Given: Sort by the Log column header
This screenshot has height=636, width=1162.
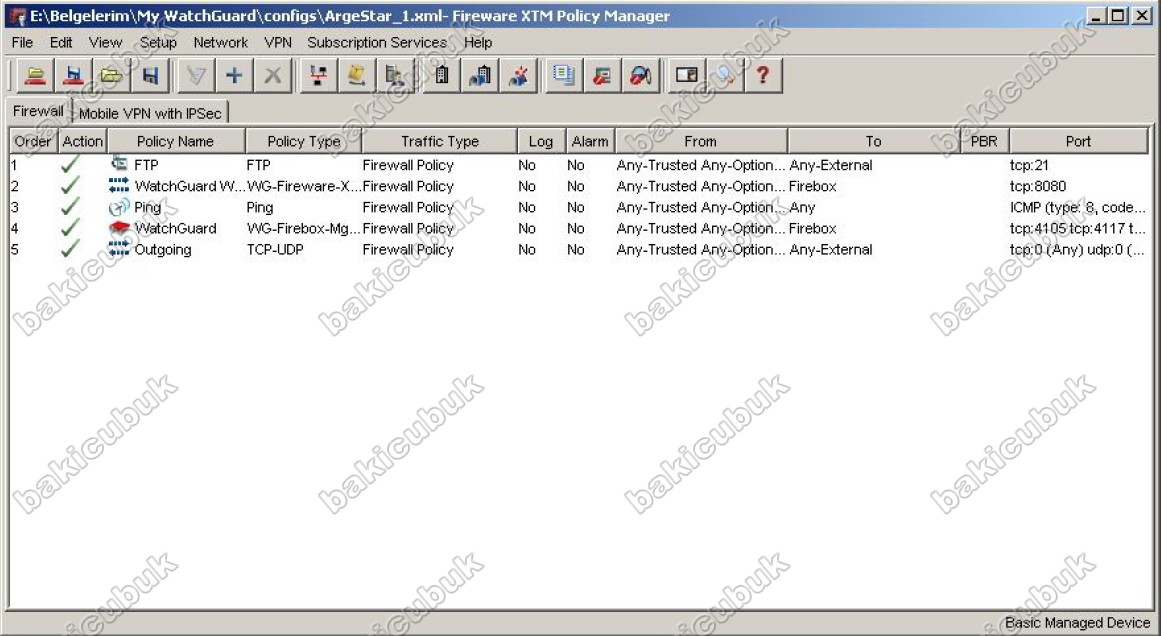Looking at the screenshot, I should pos(541,141).
